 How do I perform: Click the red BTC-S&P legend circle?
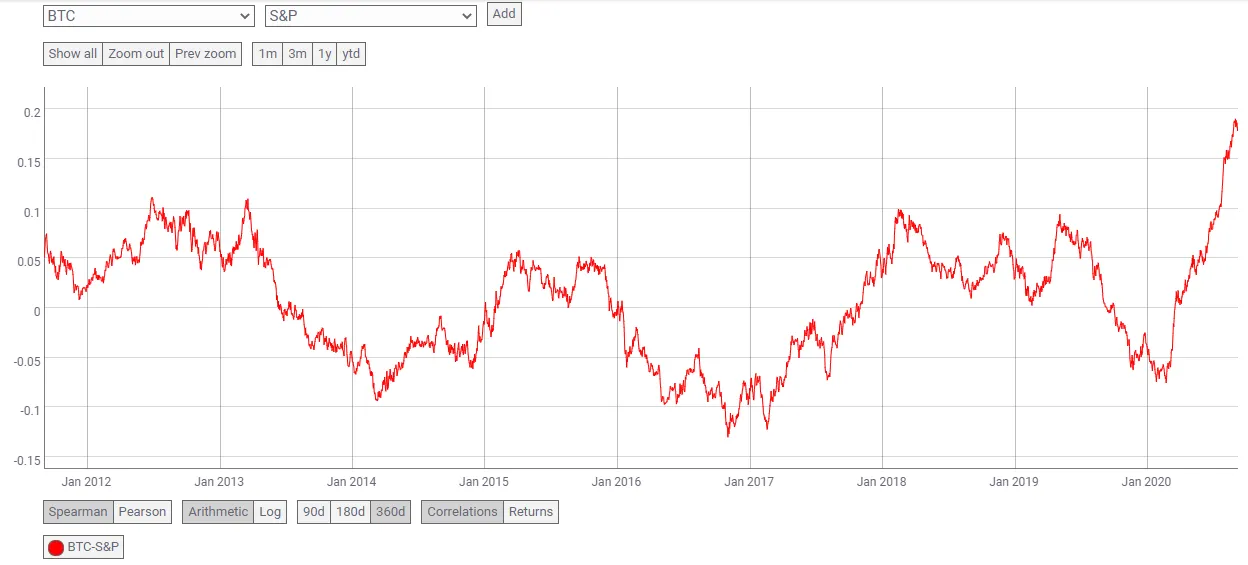(x=56, y=547)
